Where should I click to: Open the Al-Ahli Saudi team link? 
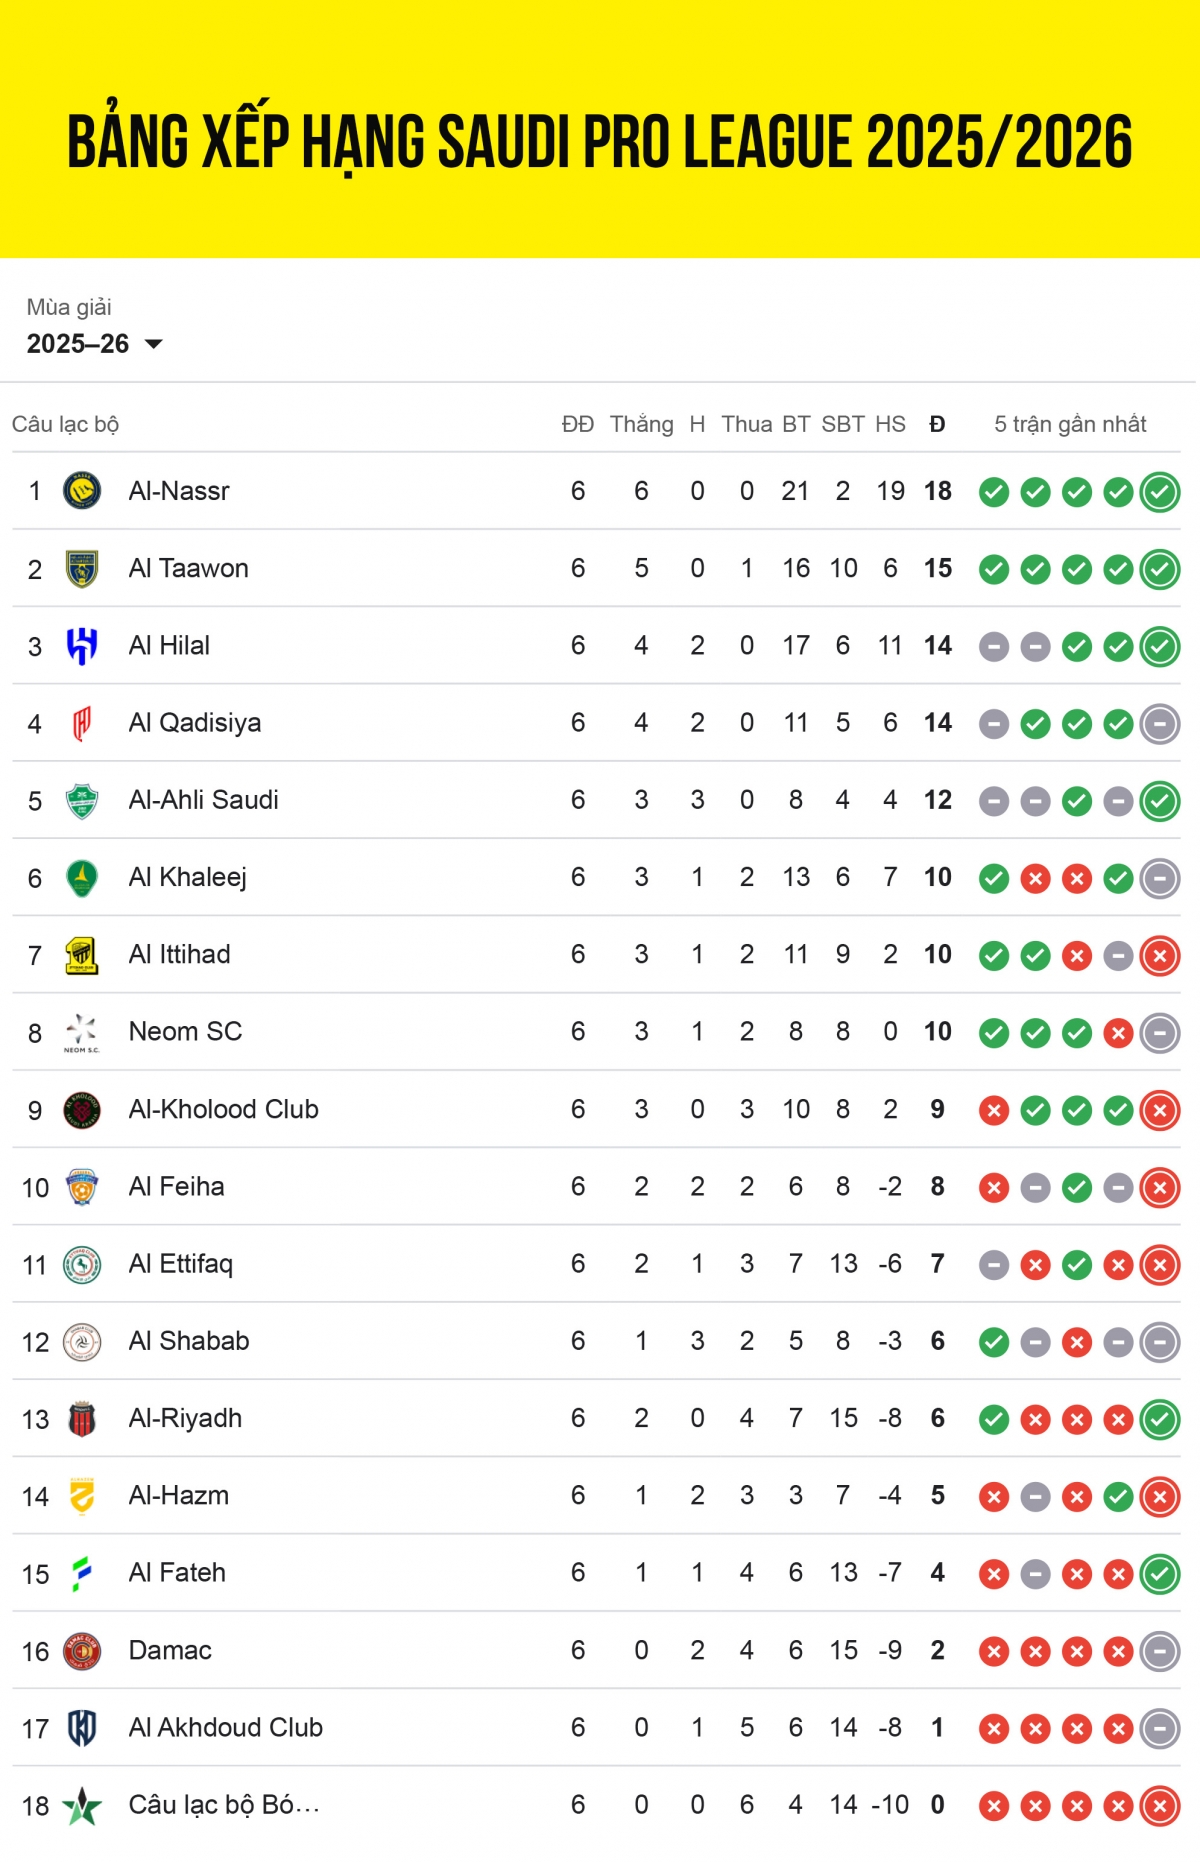(203, 800)
